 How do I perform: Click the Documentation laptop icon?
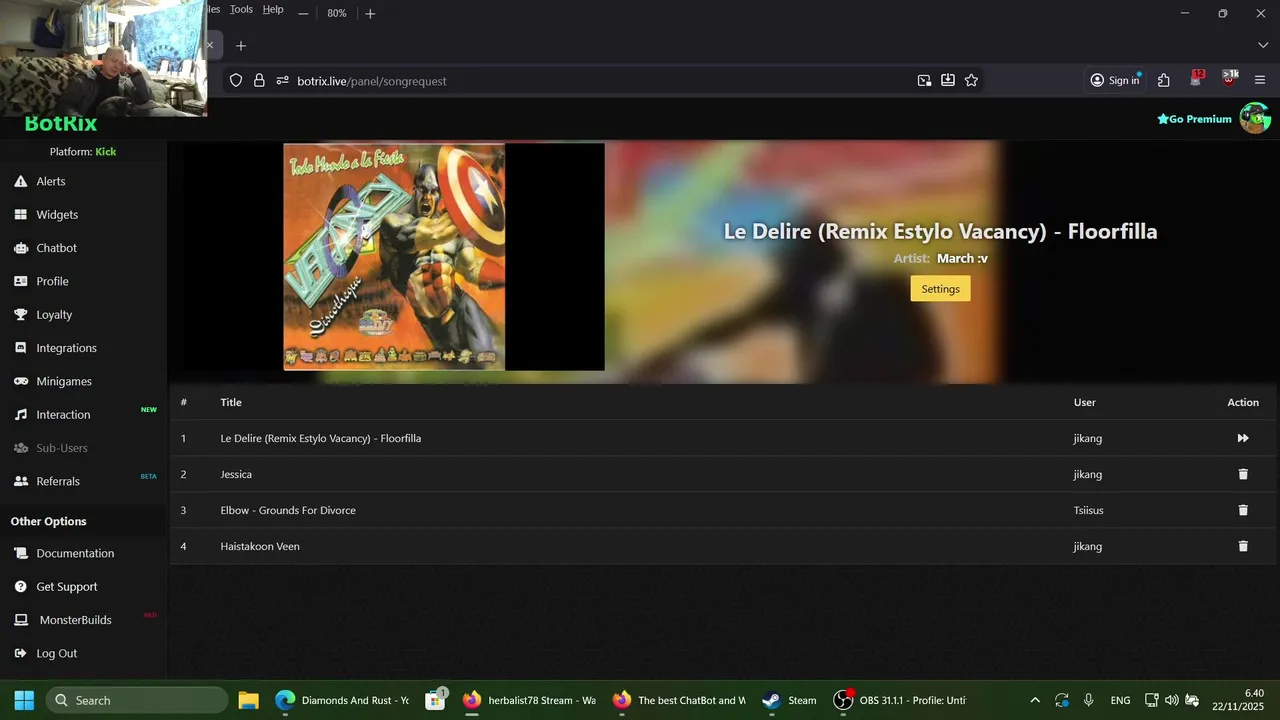[x=20, y=553]
